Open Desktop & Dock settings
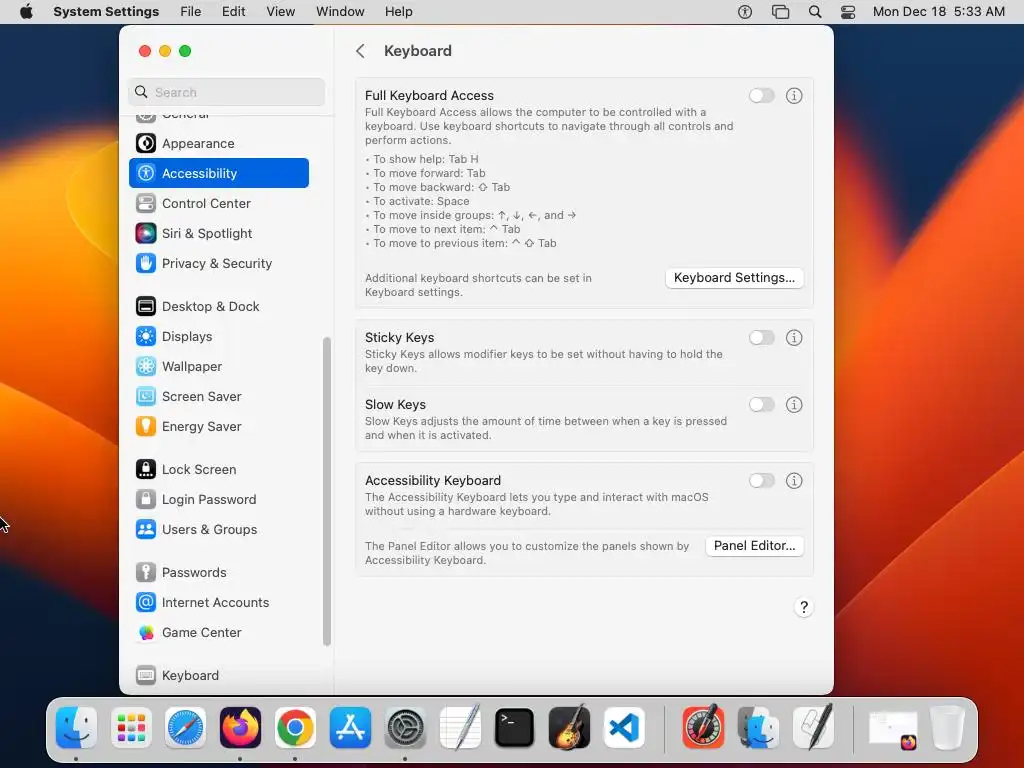Screen dimensions: 1024x768 click(219, 306)
